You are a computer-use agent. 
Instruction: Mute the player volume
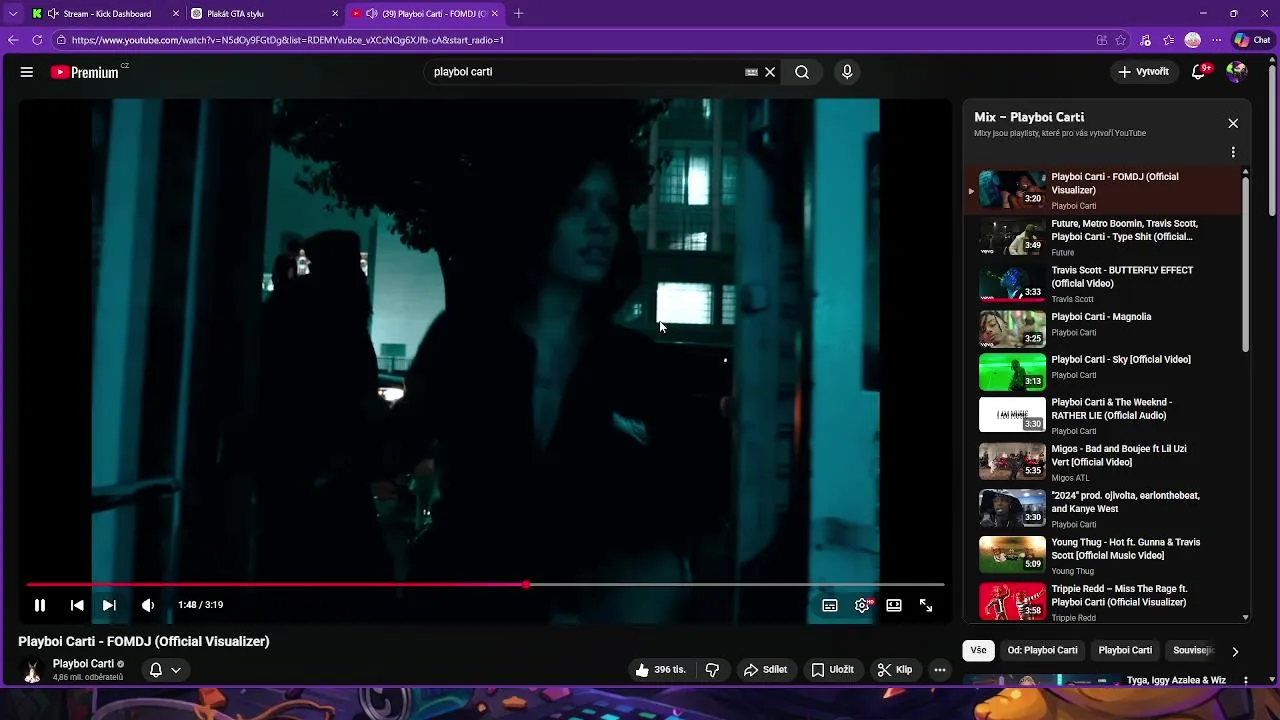click(148, 605)
